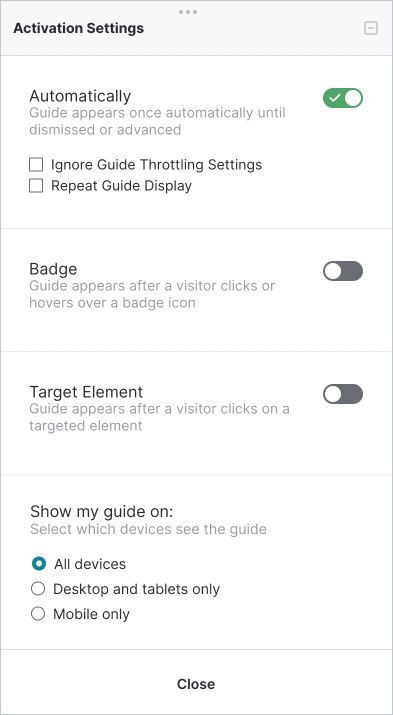Turn on the Target Element toggle

coord(343,394)
